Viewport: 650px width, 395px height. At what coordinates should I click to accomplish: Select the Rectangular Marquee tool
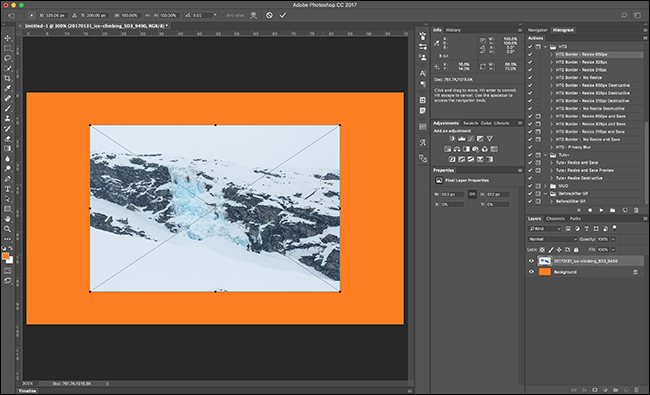tap(7, 48)
